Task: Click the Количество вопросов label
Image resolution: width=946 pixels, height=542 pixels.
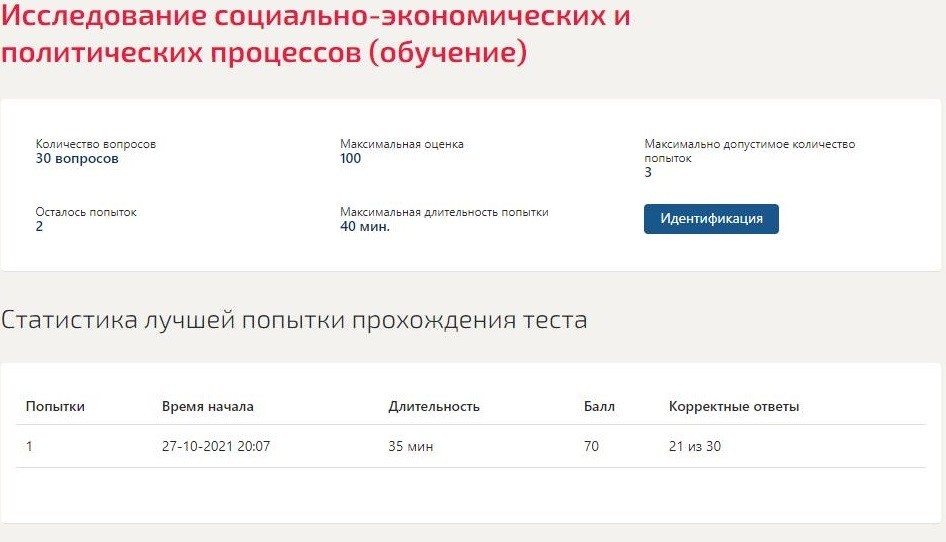Action: click(x=95, y=144)
